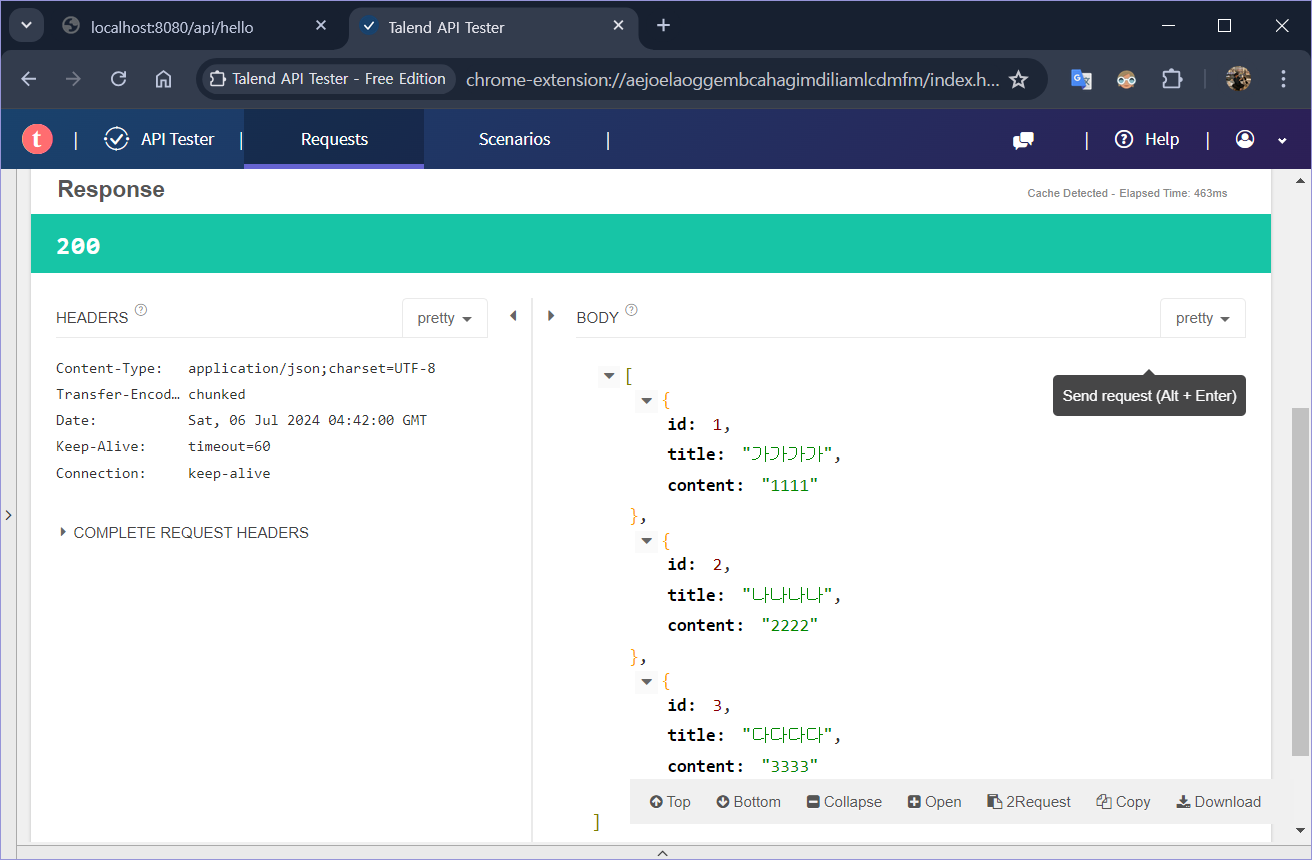Click the address bar URL
The height and width of the screenshot is (860, 1312).
tap(732, 80)
